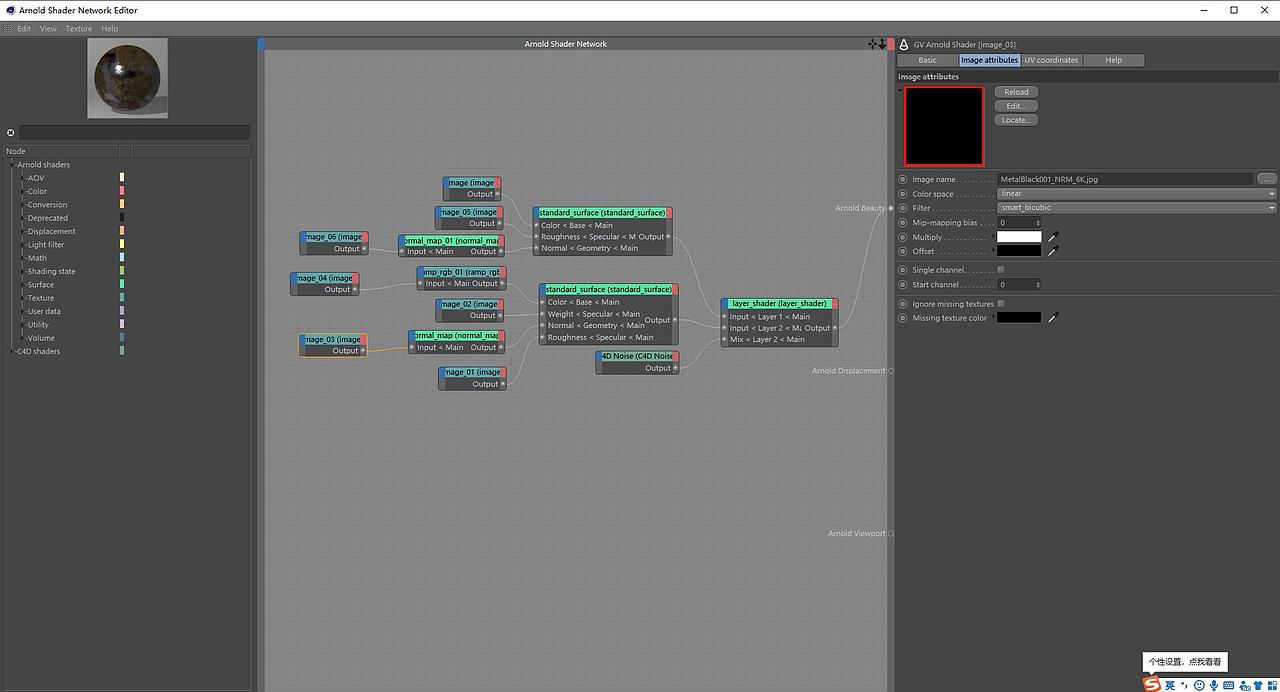1280x692 pixels.
Task: Toggle Mip-mapping bias parameter radio
Action: [x=903, y=223]
